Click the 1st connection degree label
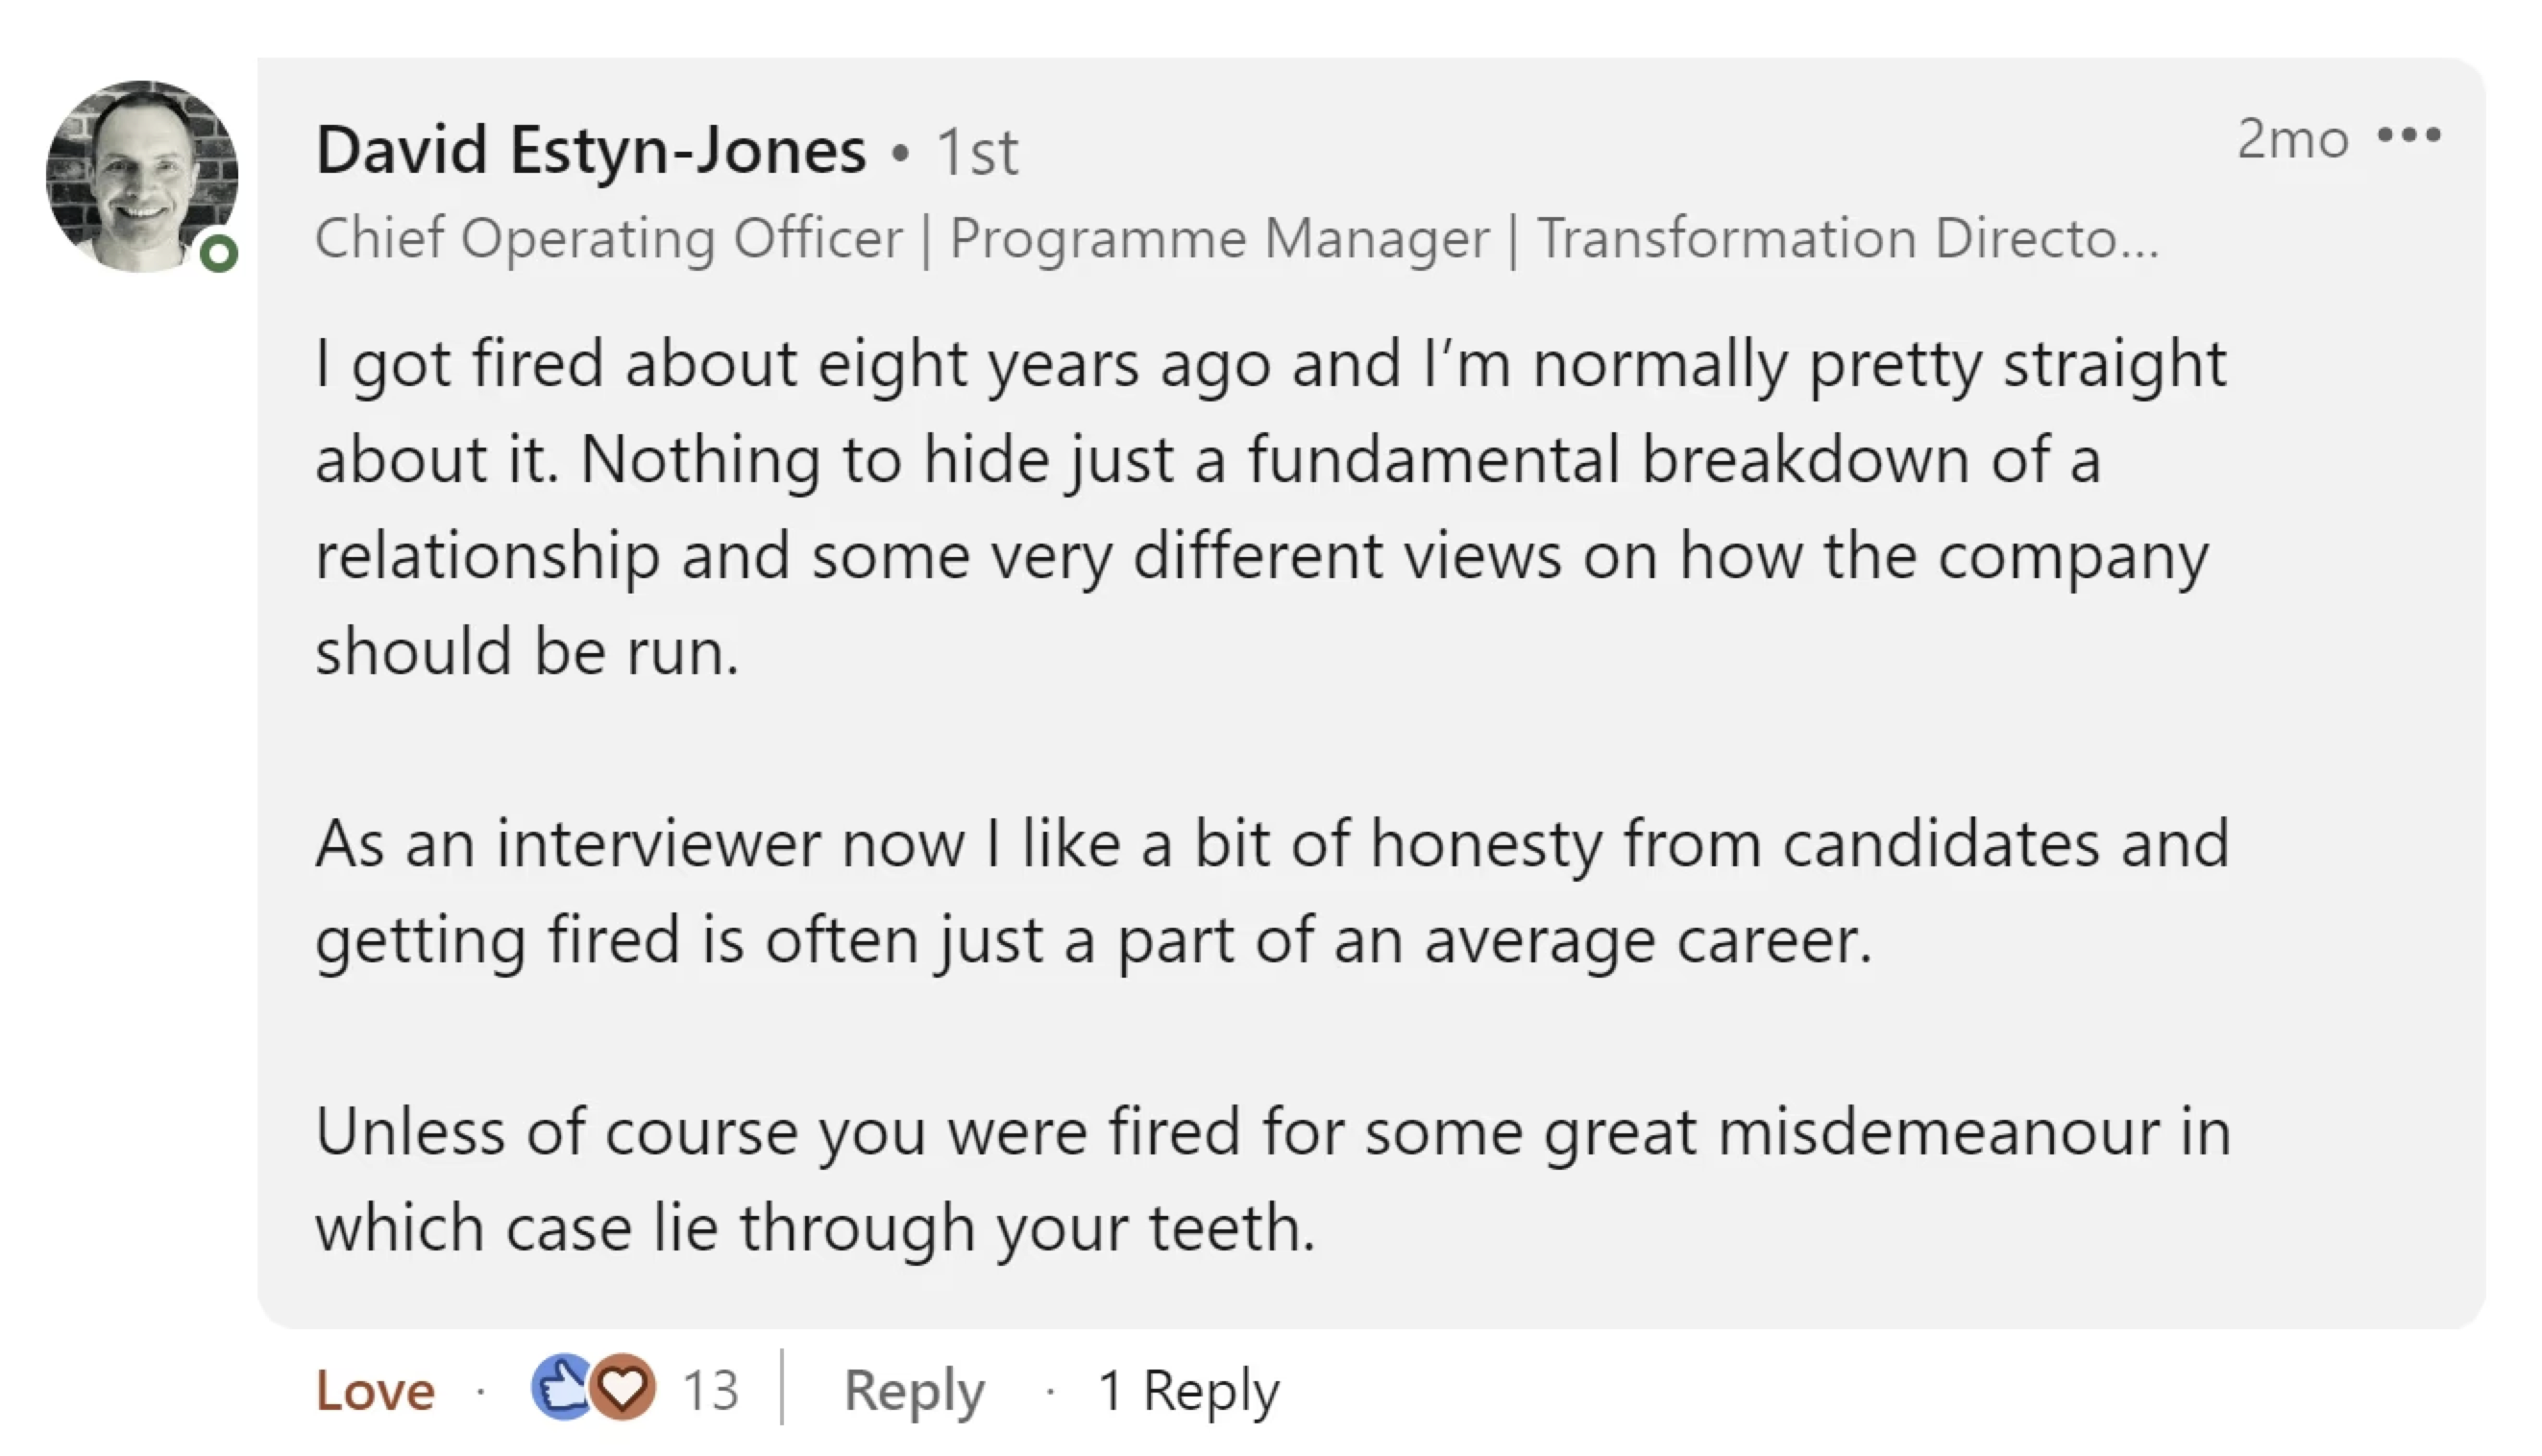The height and width of the screenshot is (1456, 2542). pos(977,152)
